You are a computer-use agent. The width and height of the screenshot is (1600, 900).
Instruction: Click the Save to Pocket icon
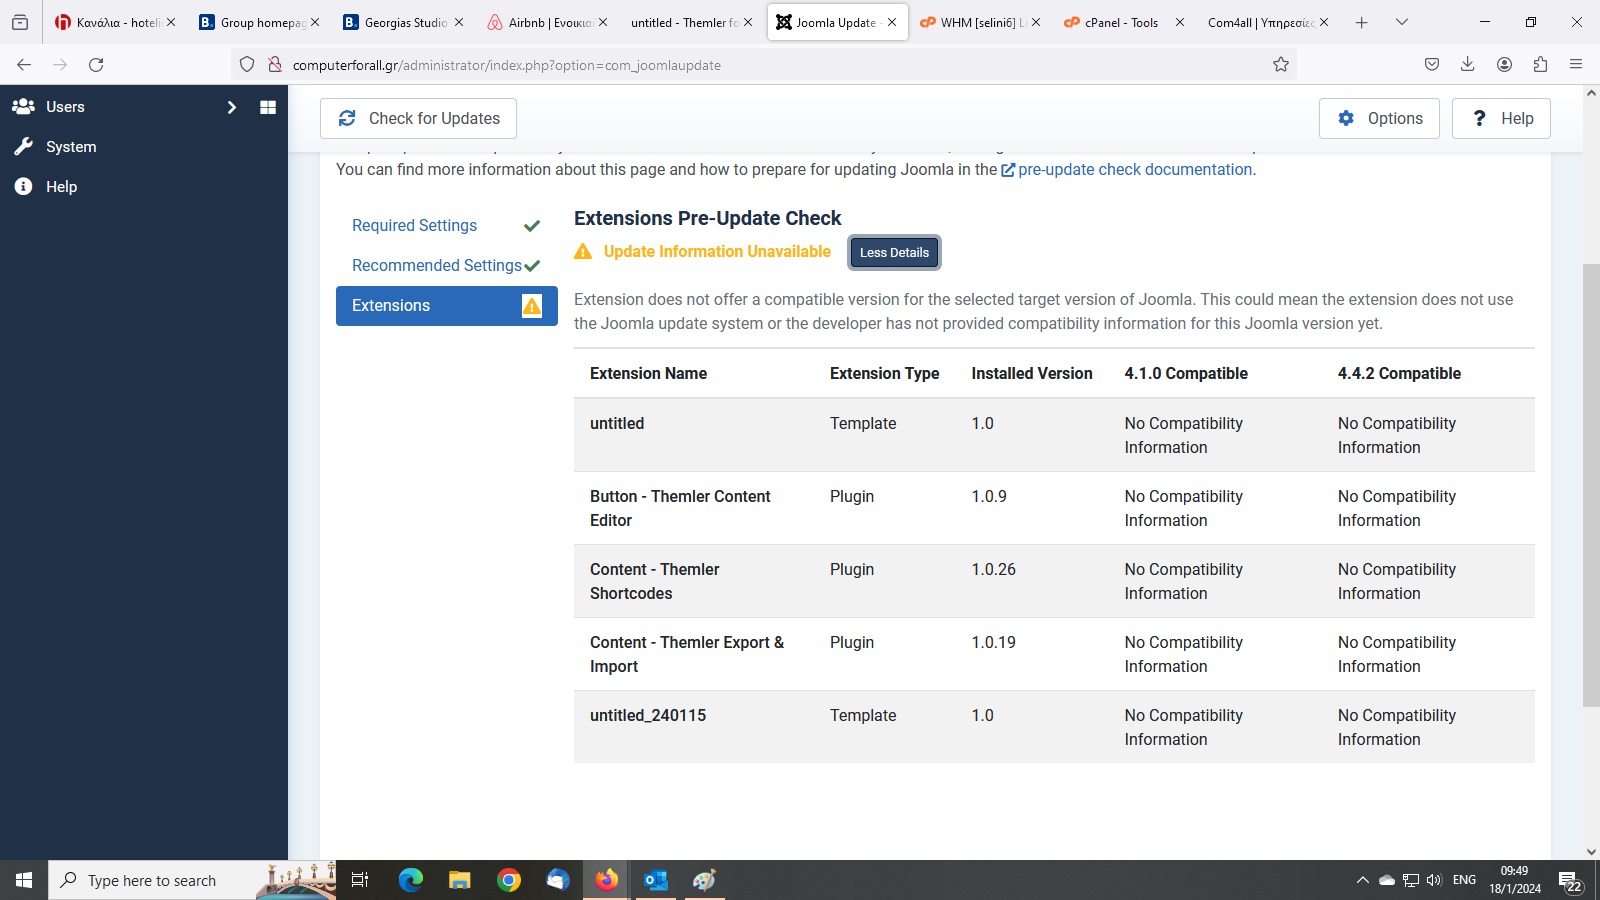click(x=1432, y=65)
